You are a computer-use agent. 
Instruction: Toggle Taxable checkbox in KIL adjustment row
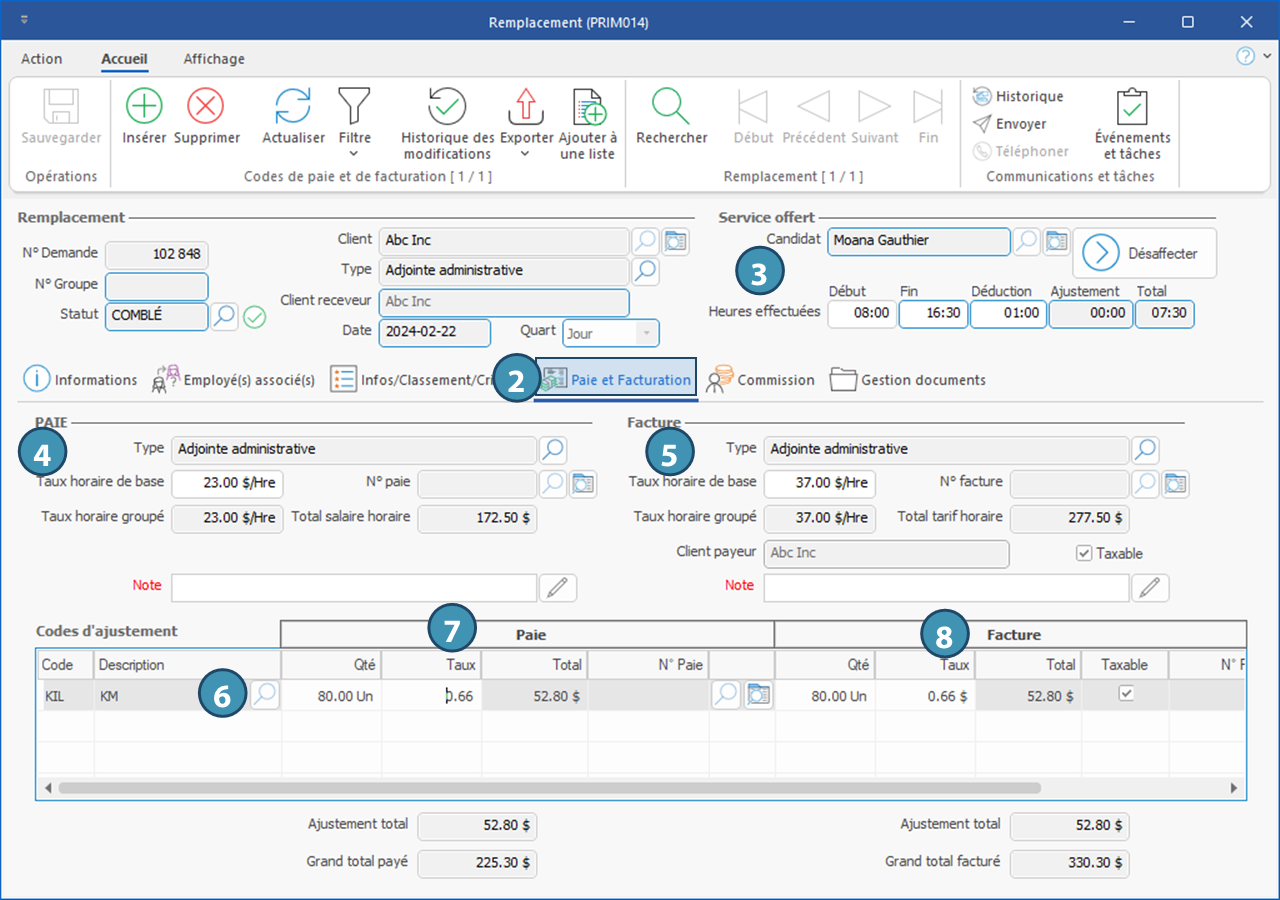point(1126,694)
